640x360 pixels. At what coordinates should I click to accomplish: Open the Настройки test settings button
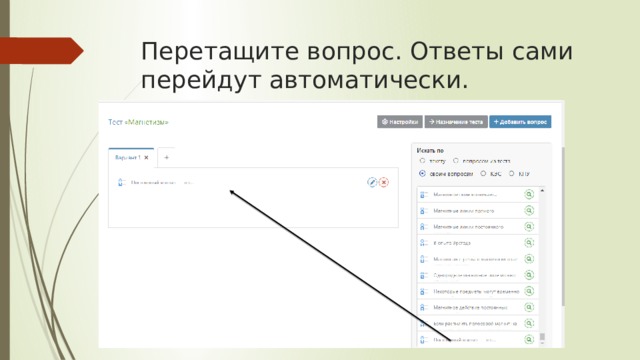[x=400, y=122]
